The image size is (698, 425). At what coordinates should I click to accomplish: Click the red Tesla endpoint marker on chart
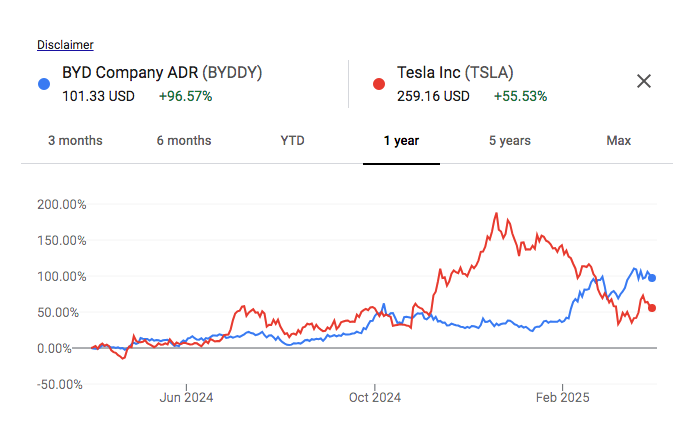[x=653, y=308]
